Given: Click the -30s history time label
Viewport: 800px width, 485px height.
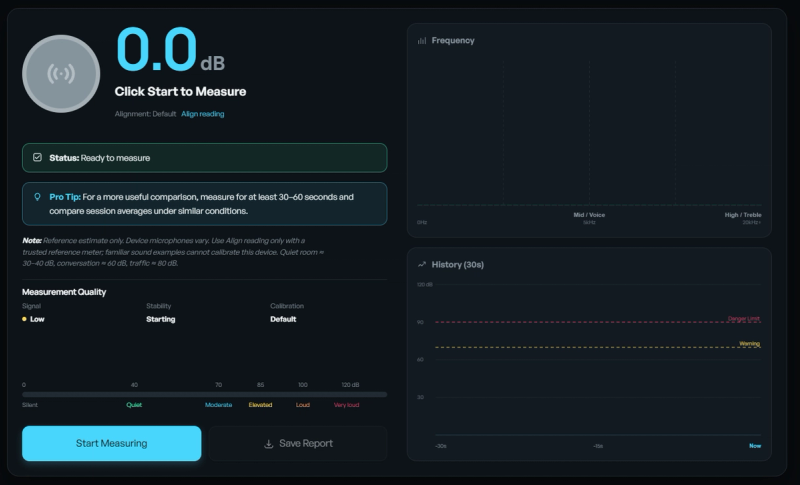Looking at the screenshot, I should click(441, 446).
